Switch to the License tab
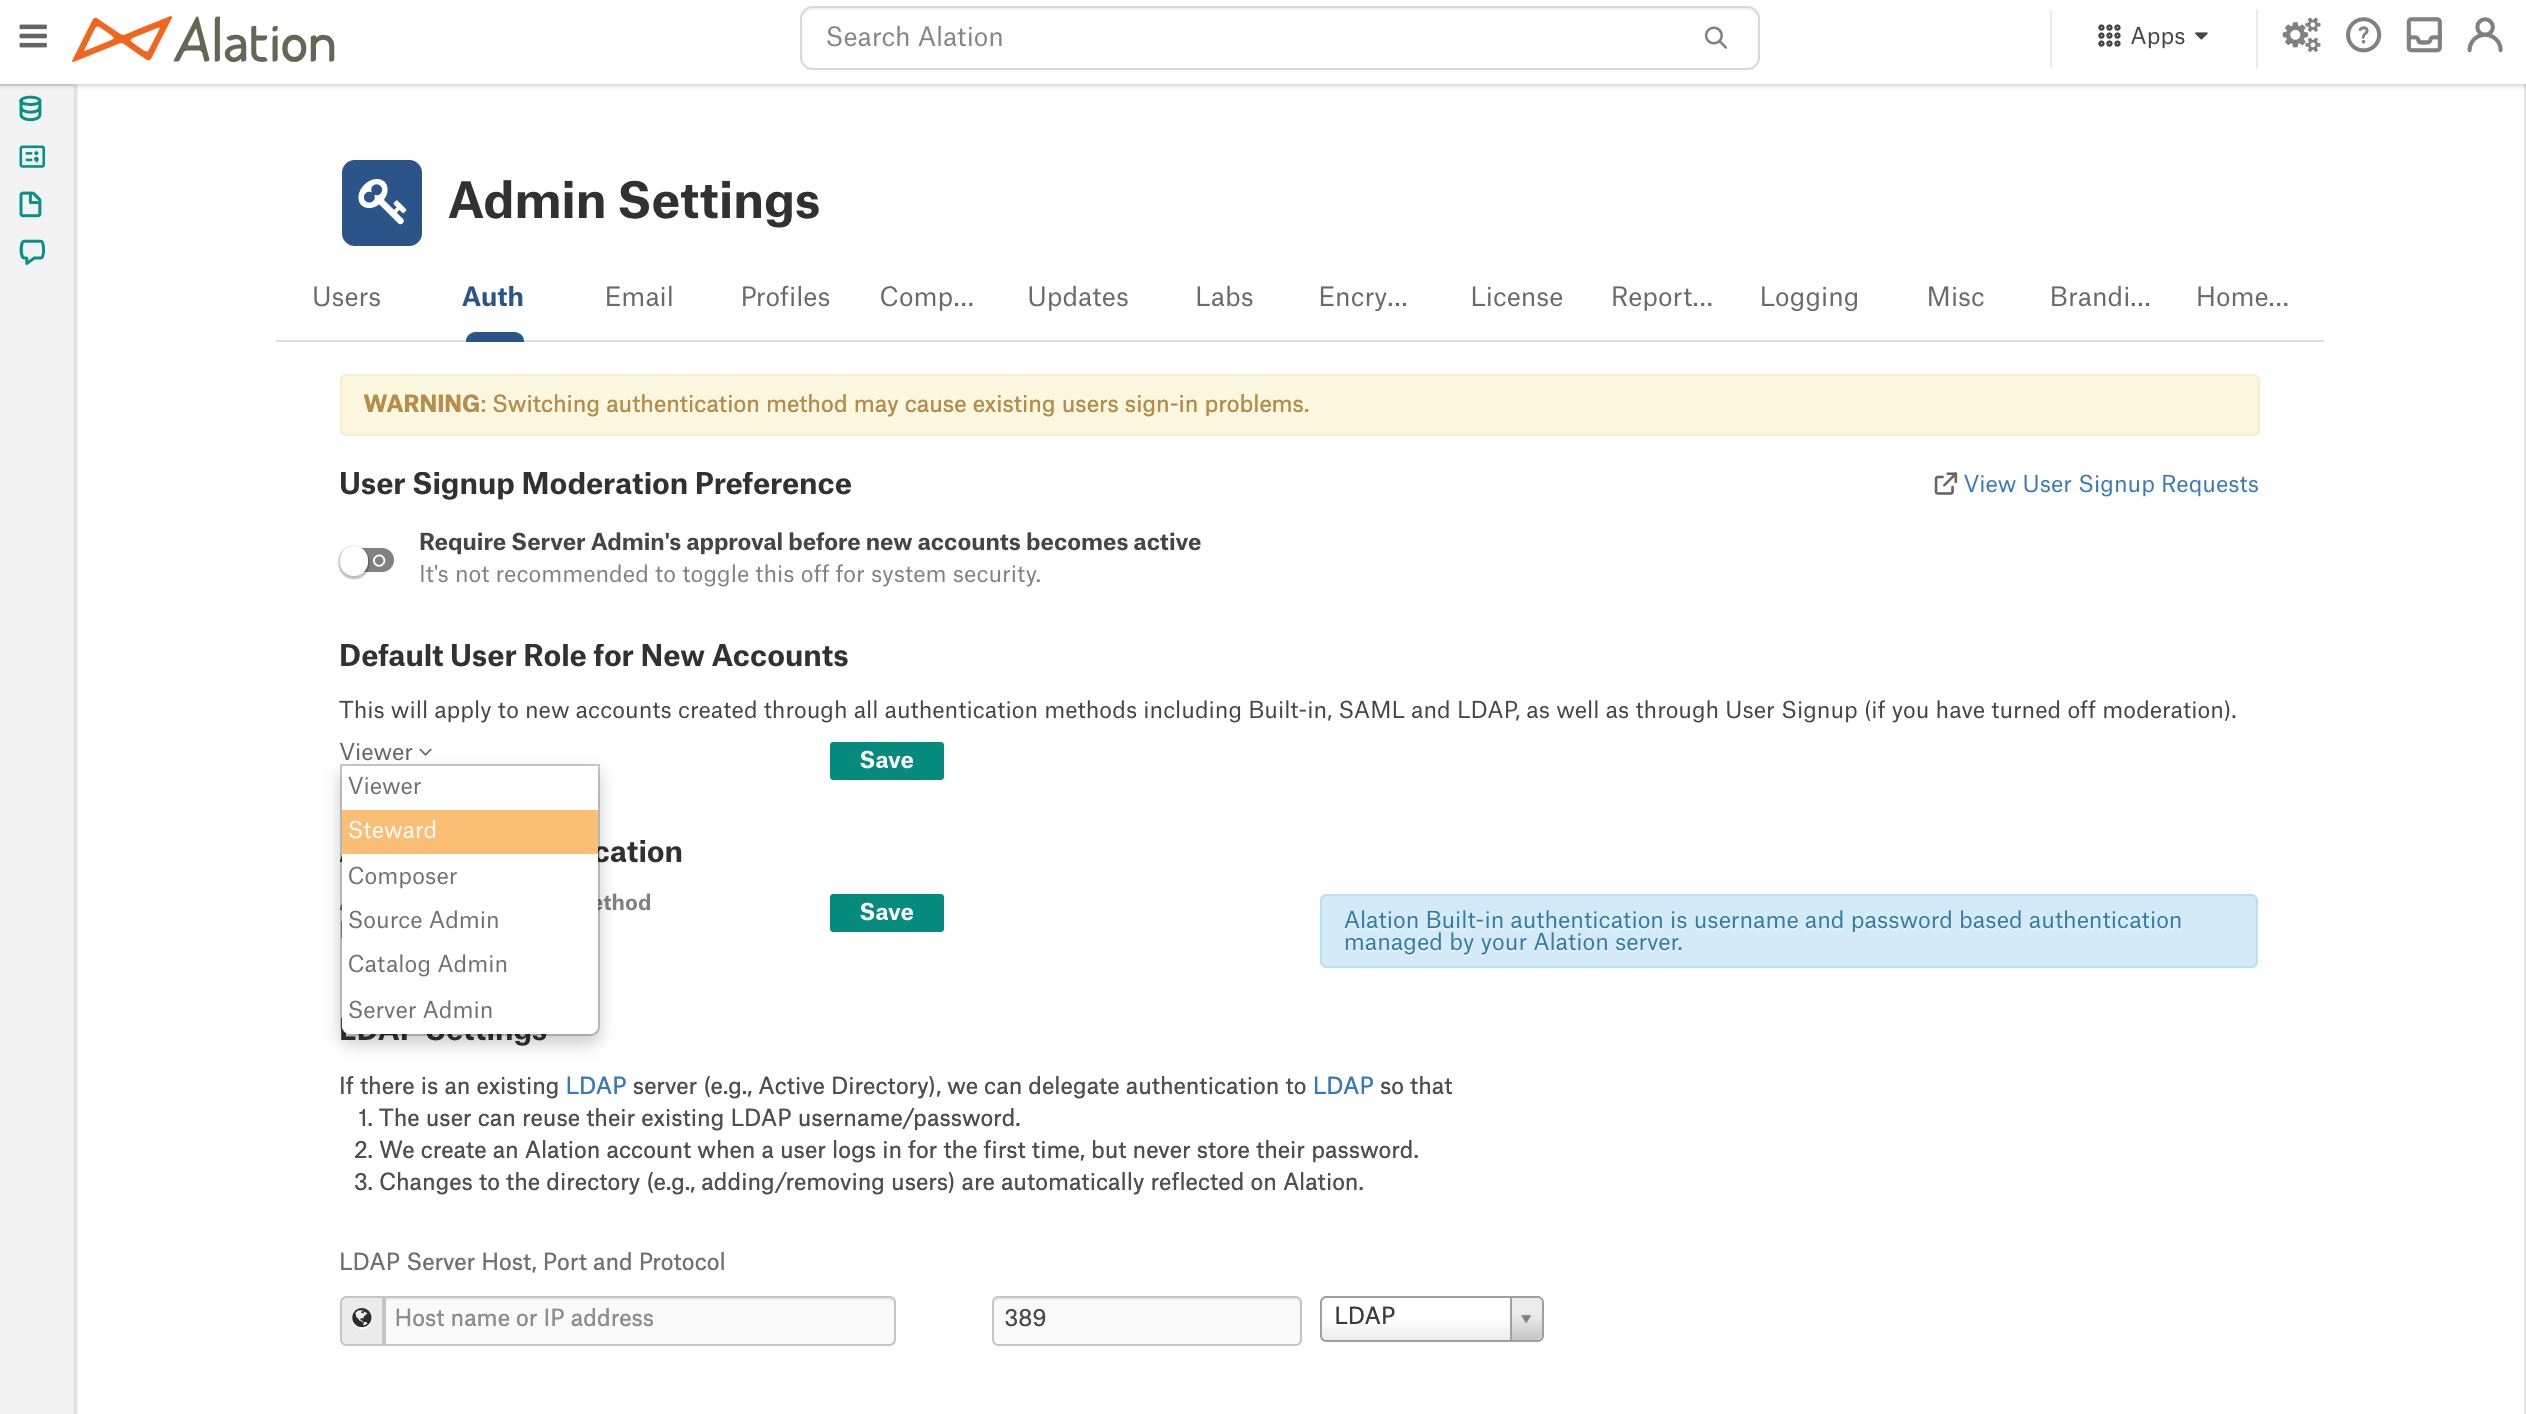Screen dimensions: 2526x1414 click(x=1516, y=297)
